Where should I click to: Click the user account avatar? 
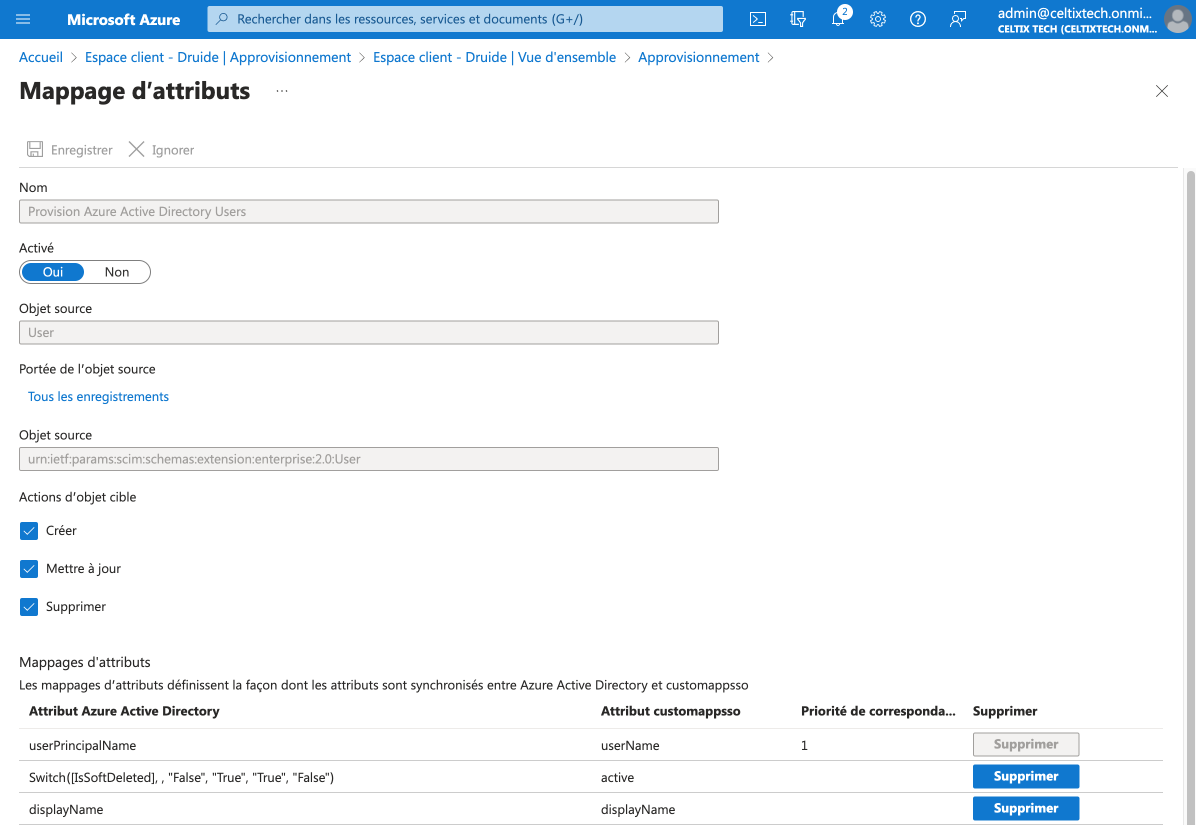(x=1178, y=19)
